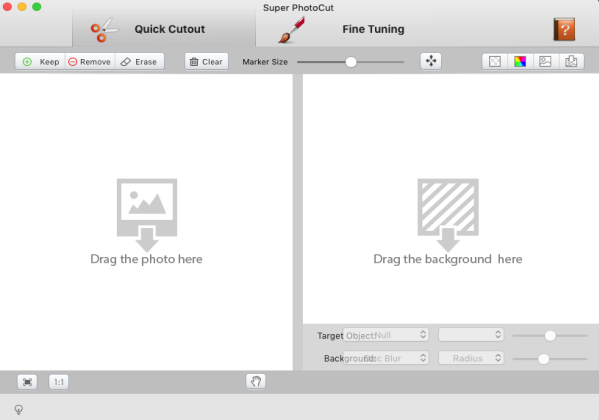The height and width of the screenshot is (420, 599).
Task: Click the yellow minimize window button
Action: (x=22, y=7)
